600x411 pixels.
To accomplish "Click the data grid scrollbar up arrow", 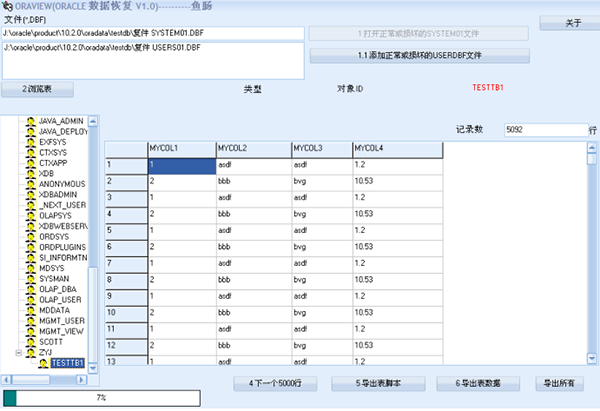I will pyautogui.click(x=592, y=148).
